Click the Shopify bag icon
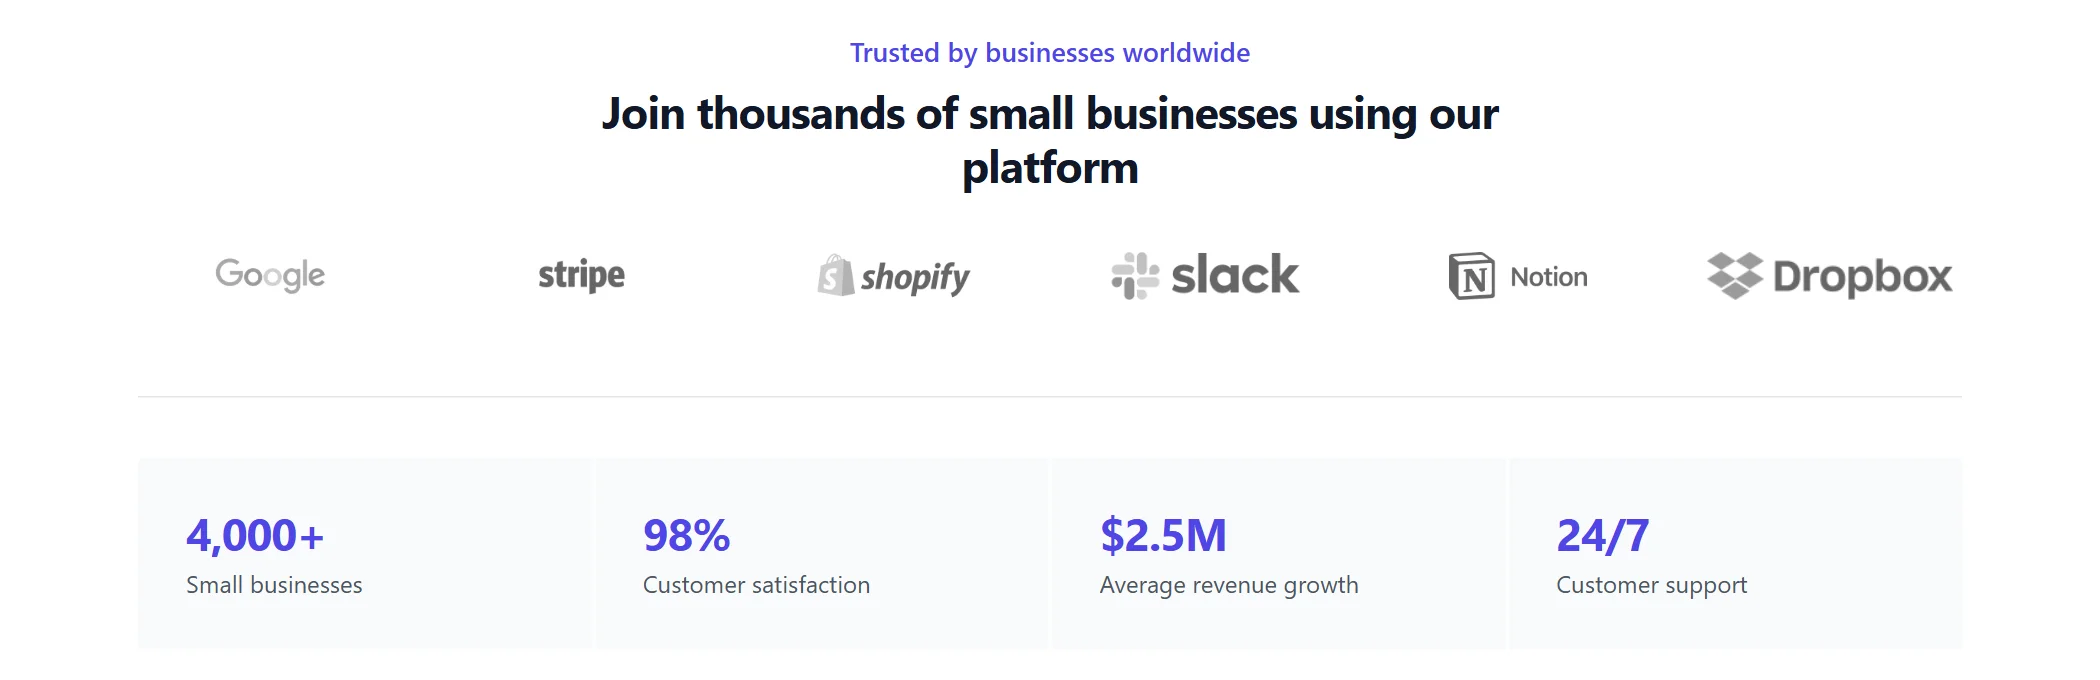2100x680 pixels. click(835, 275)
